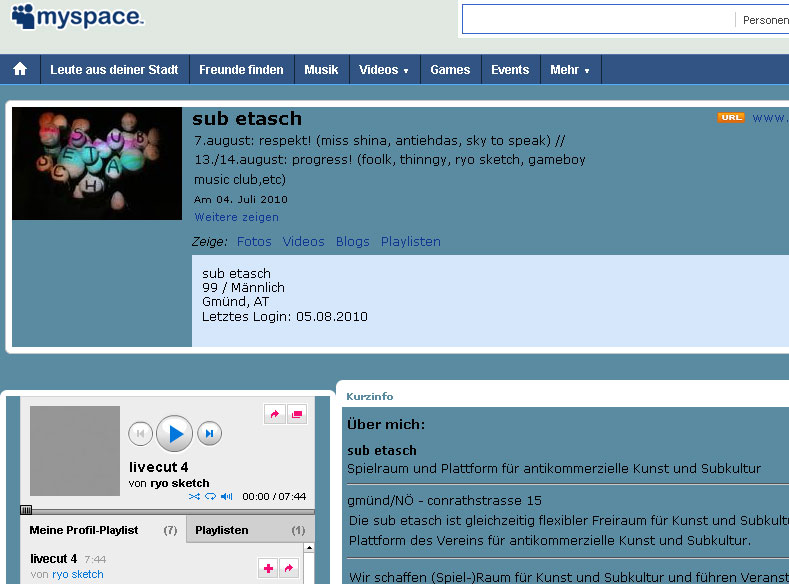Open player in pop-out window icon
This screenshot has height=584, width=789.
297,414
